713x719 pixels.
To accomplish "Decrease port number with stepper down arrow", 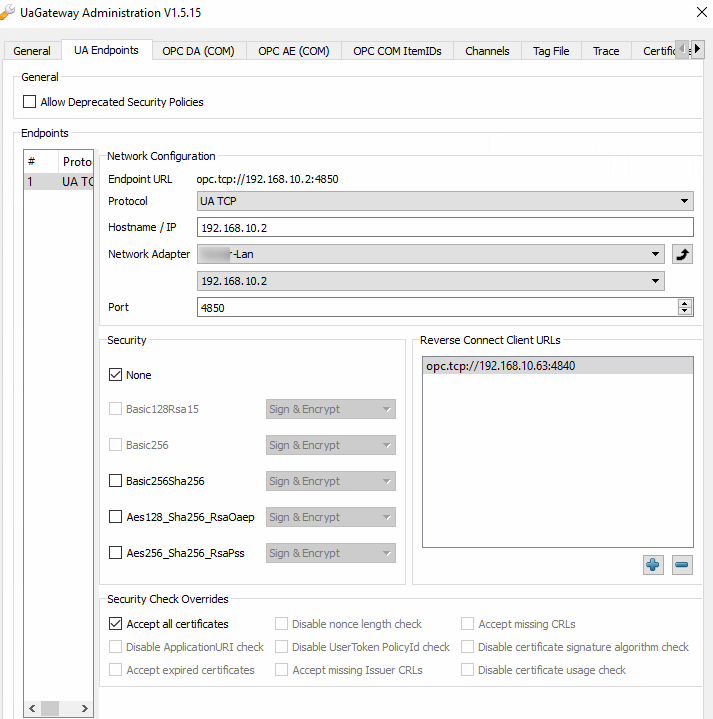I will pos(685,311).
